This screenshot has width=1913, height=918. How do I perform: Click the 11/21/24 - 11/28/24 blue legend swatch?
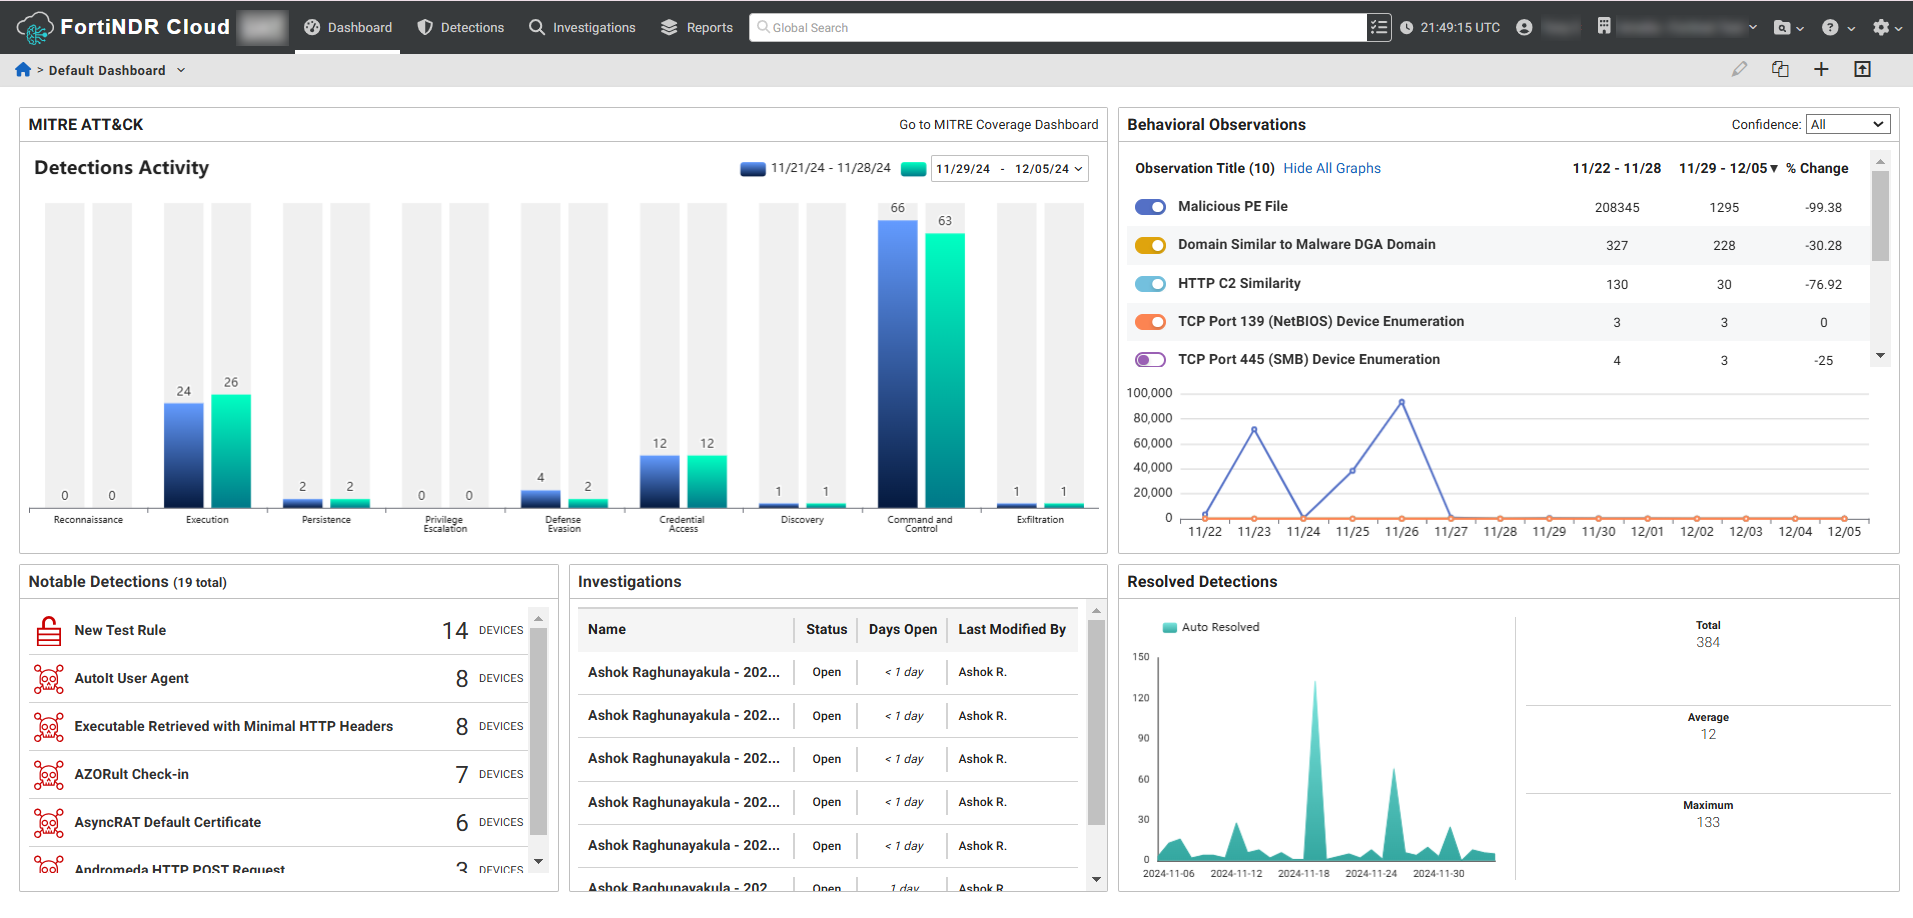pyautogui.click(x=753, y=169)
